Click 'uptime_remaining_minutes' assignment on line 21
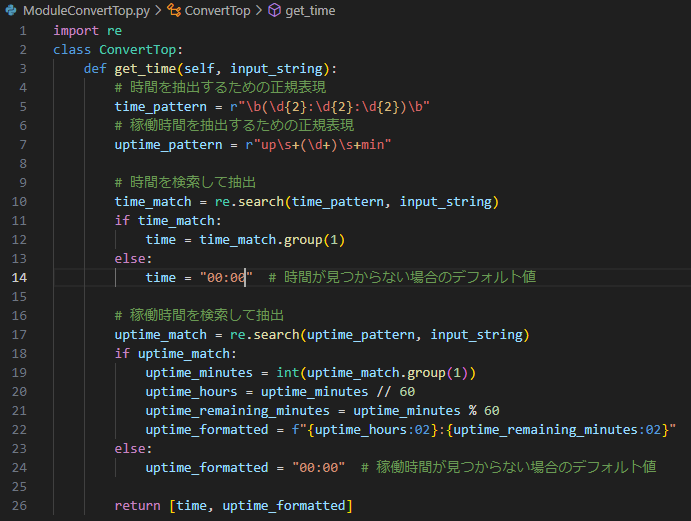The image size is (691, 521). click(x=238, y=411)
